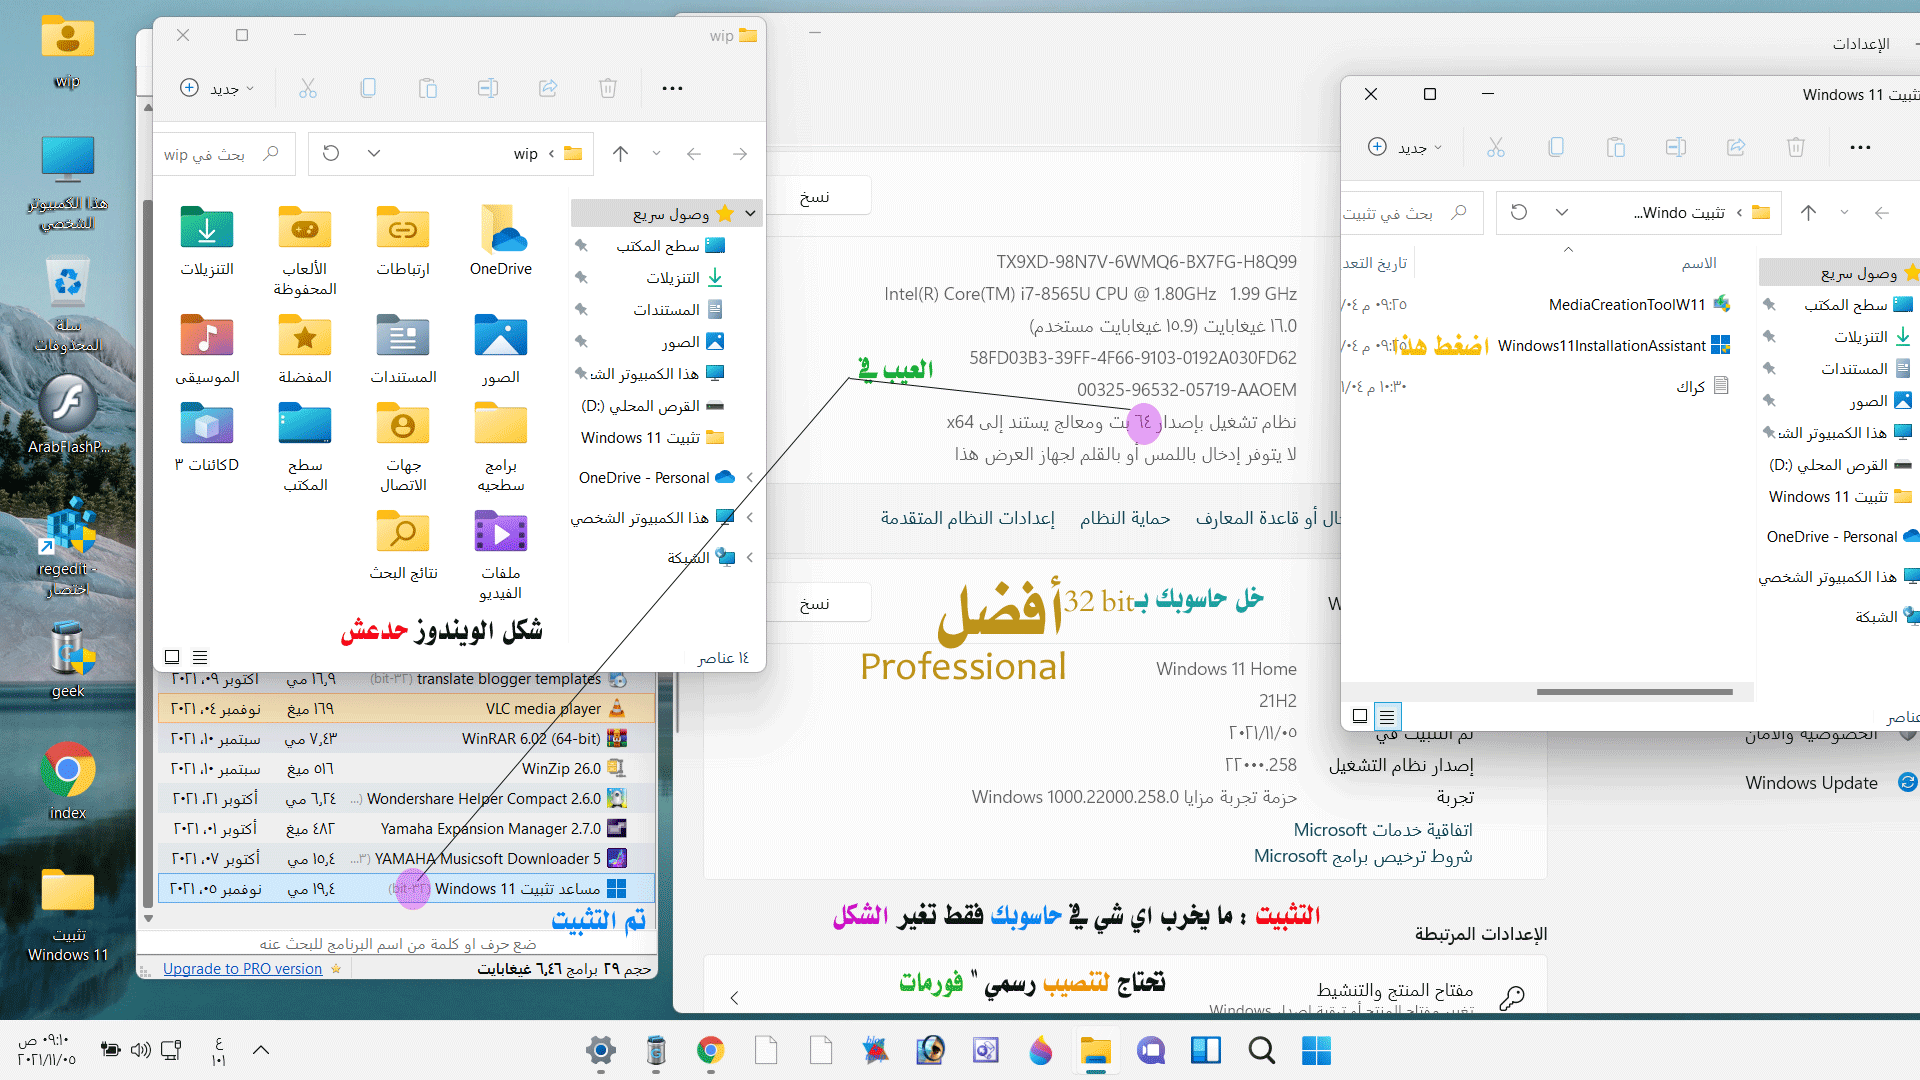Click the Cut scissors icon in wip toolbar
The width and height of the screenshot is (1920, 1080).
coord(307,88)
